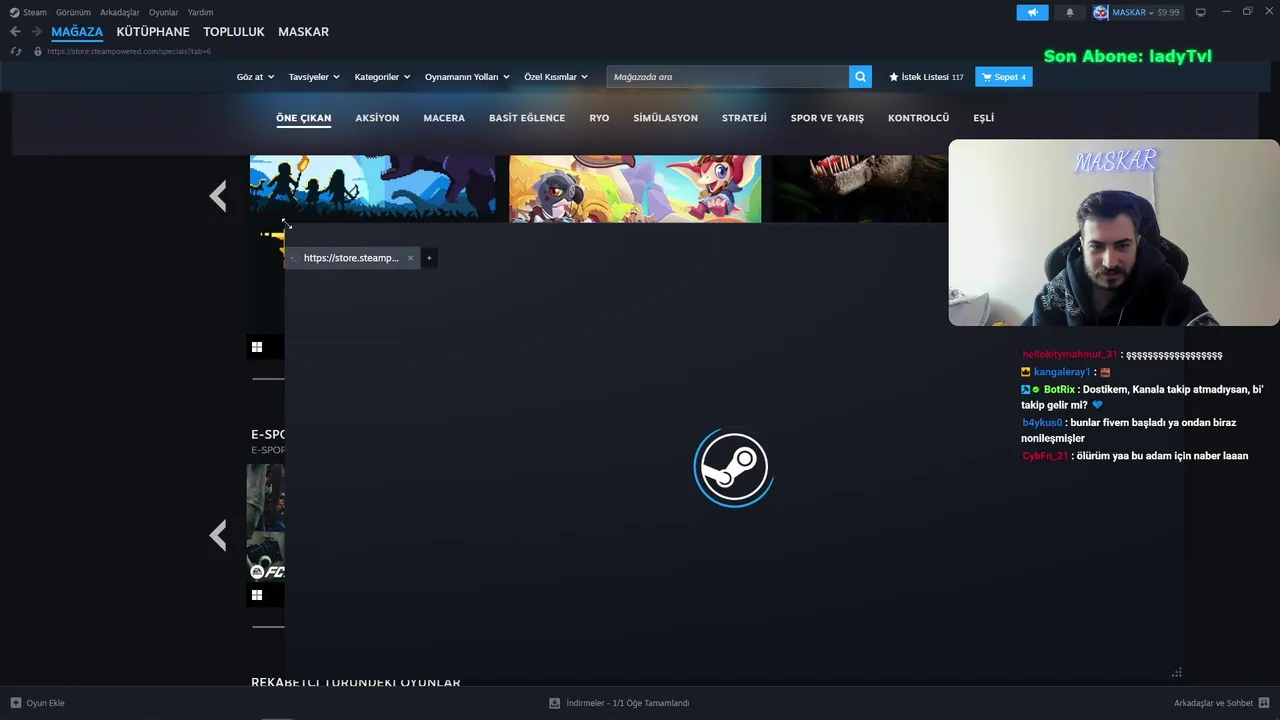Open the Sepet cart button

coord(1004,77)
